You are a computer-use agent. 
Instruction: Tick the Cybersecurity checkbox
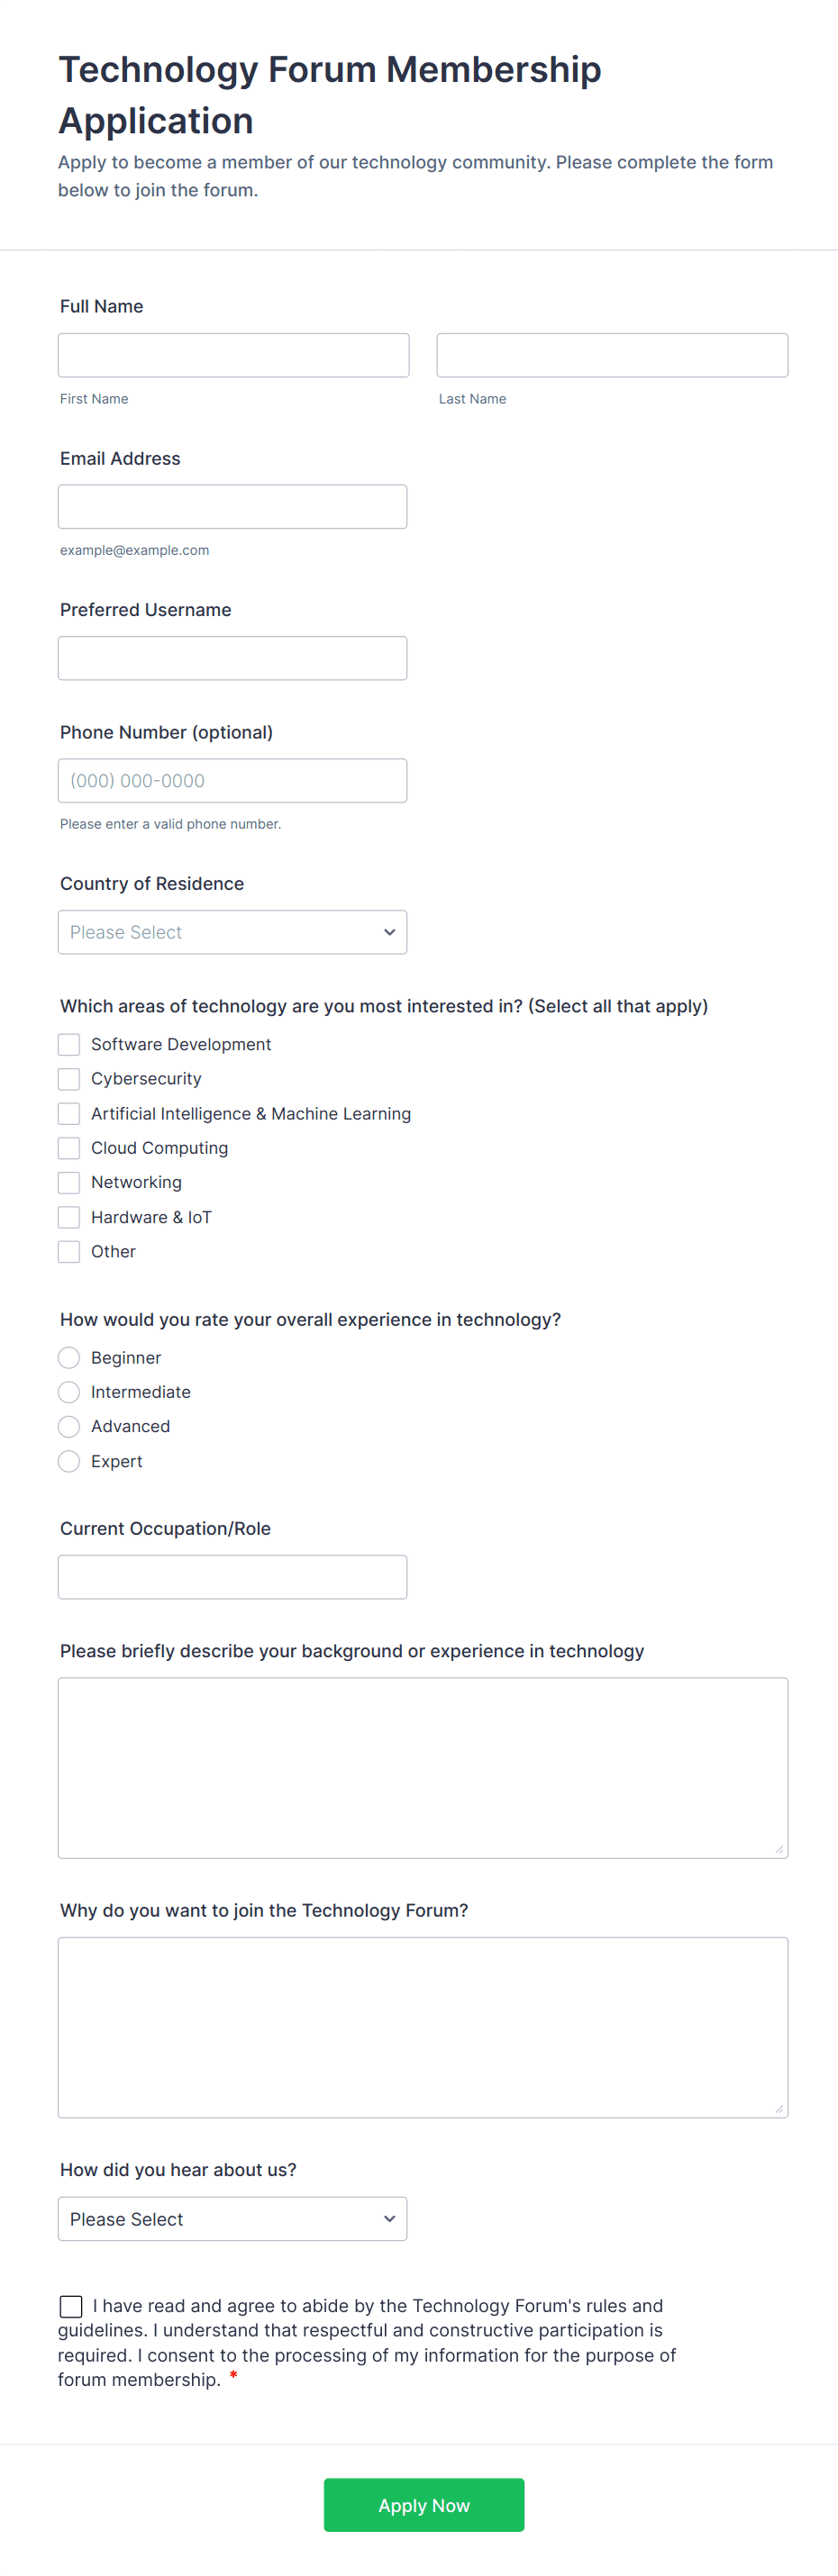[69, 1079]
